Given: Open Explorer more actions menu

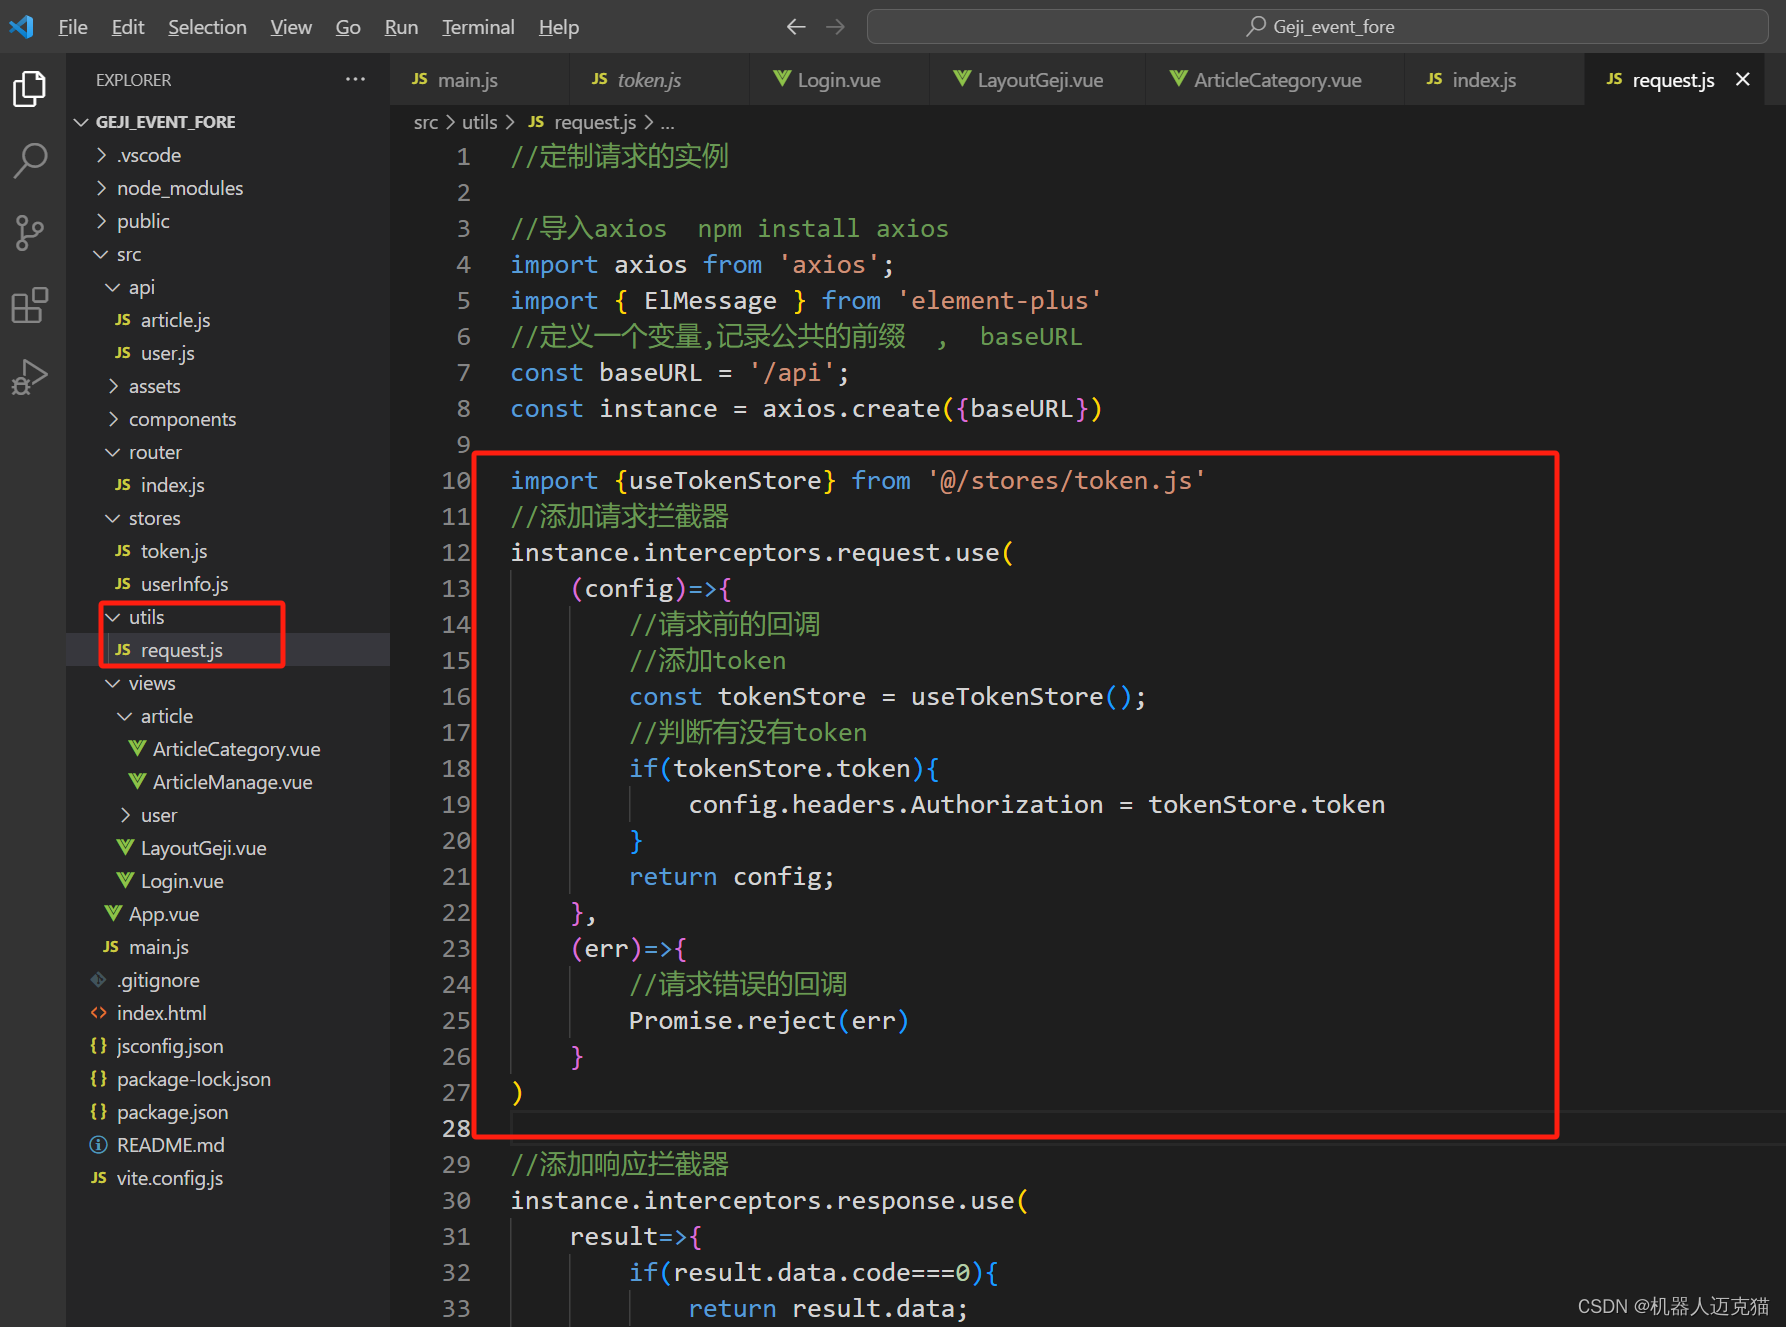Looking at the screenshot, I should (x=355, y=79).
